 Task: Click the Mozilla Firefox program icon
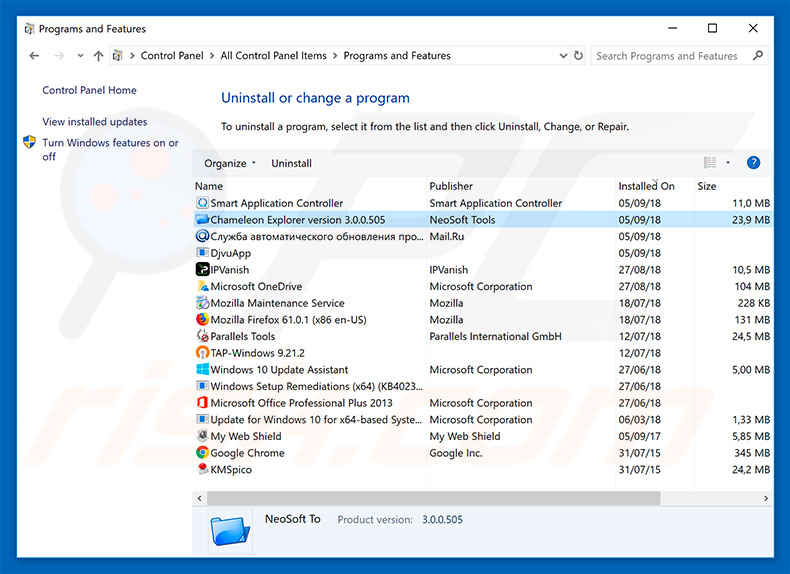pyautogui.click(x=202, y=320)
